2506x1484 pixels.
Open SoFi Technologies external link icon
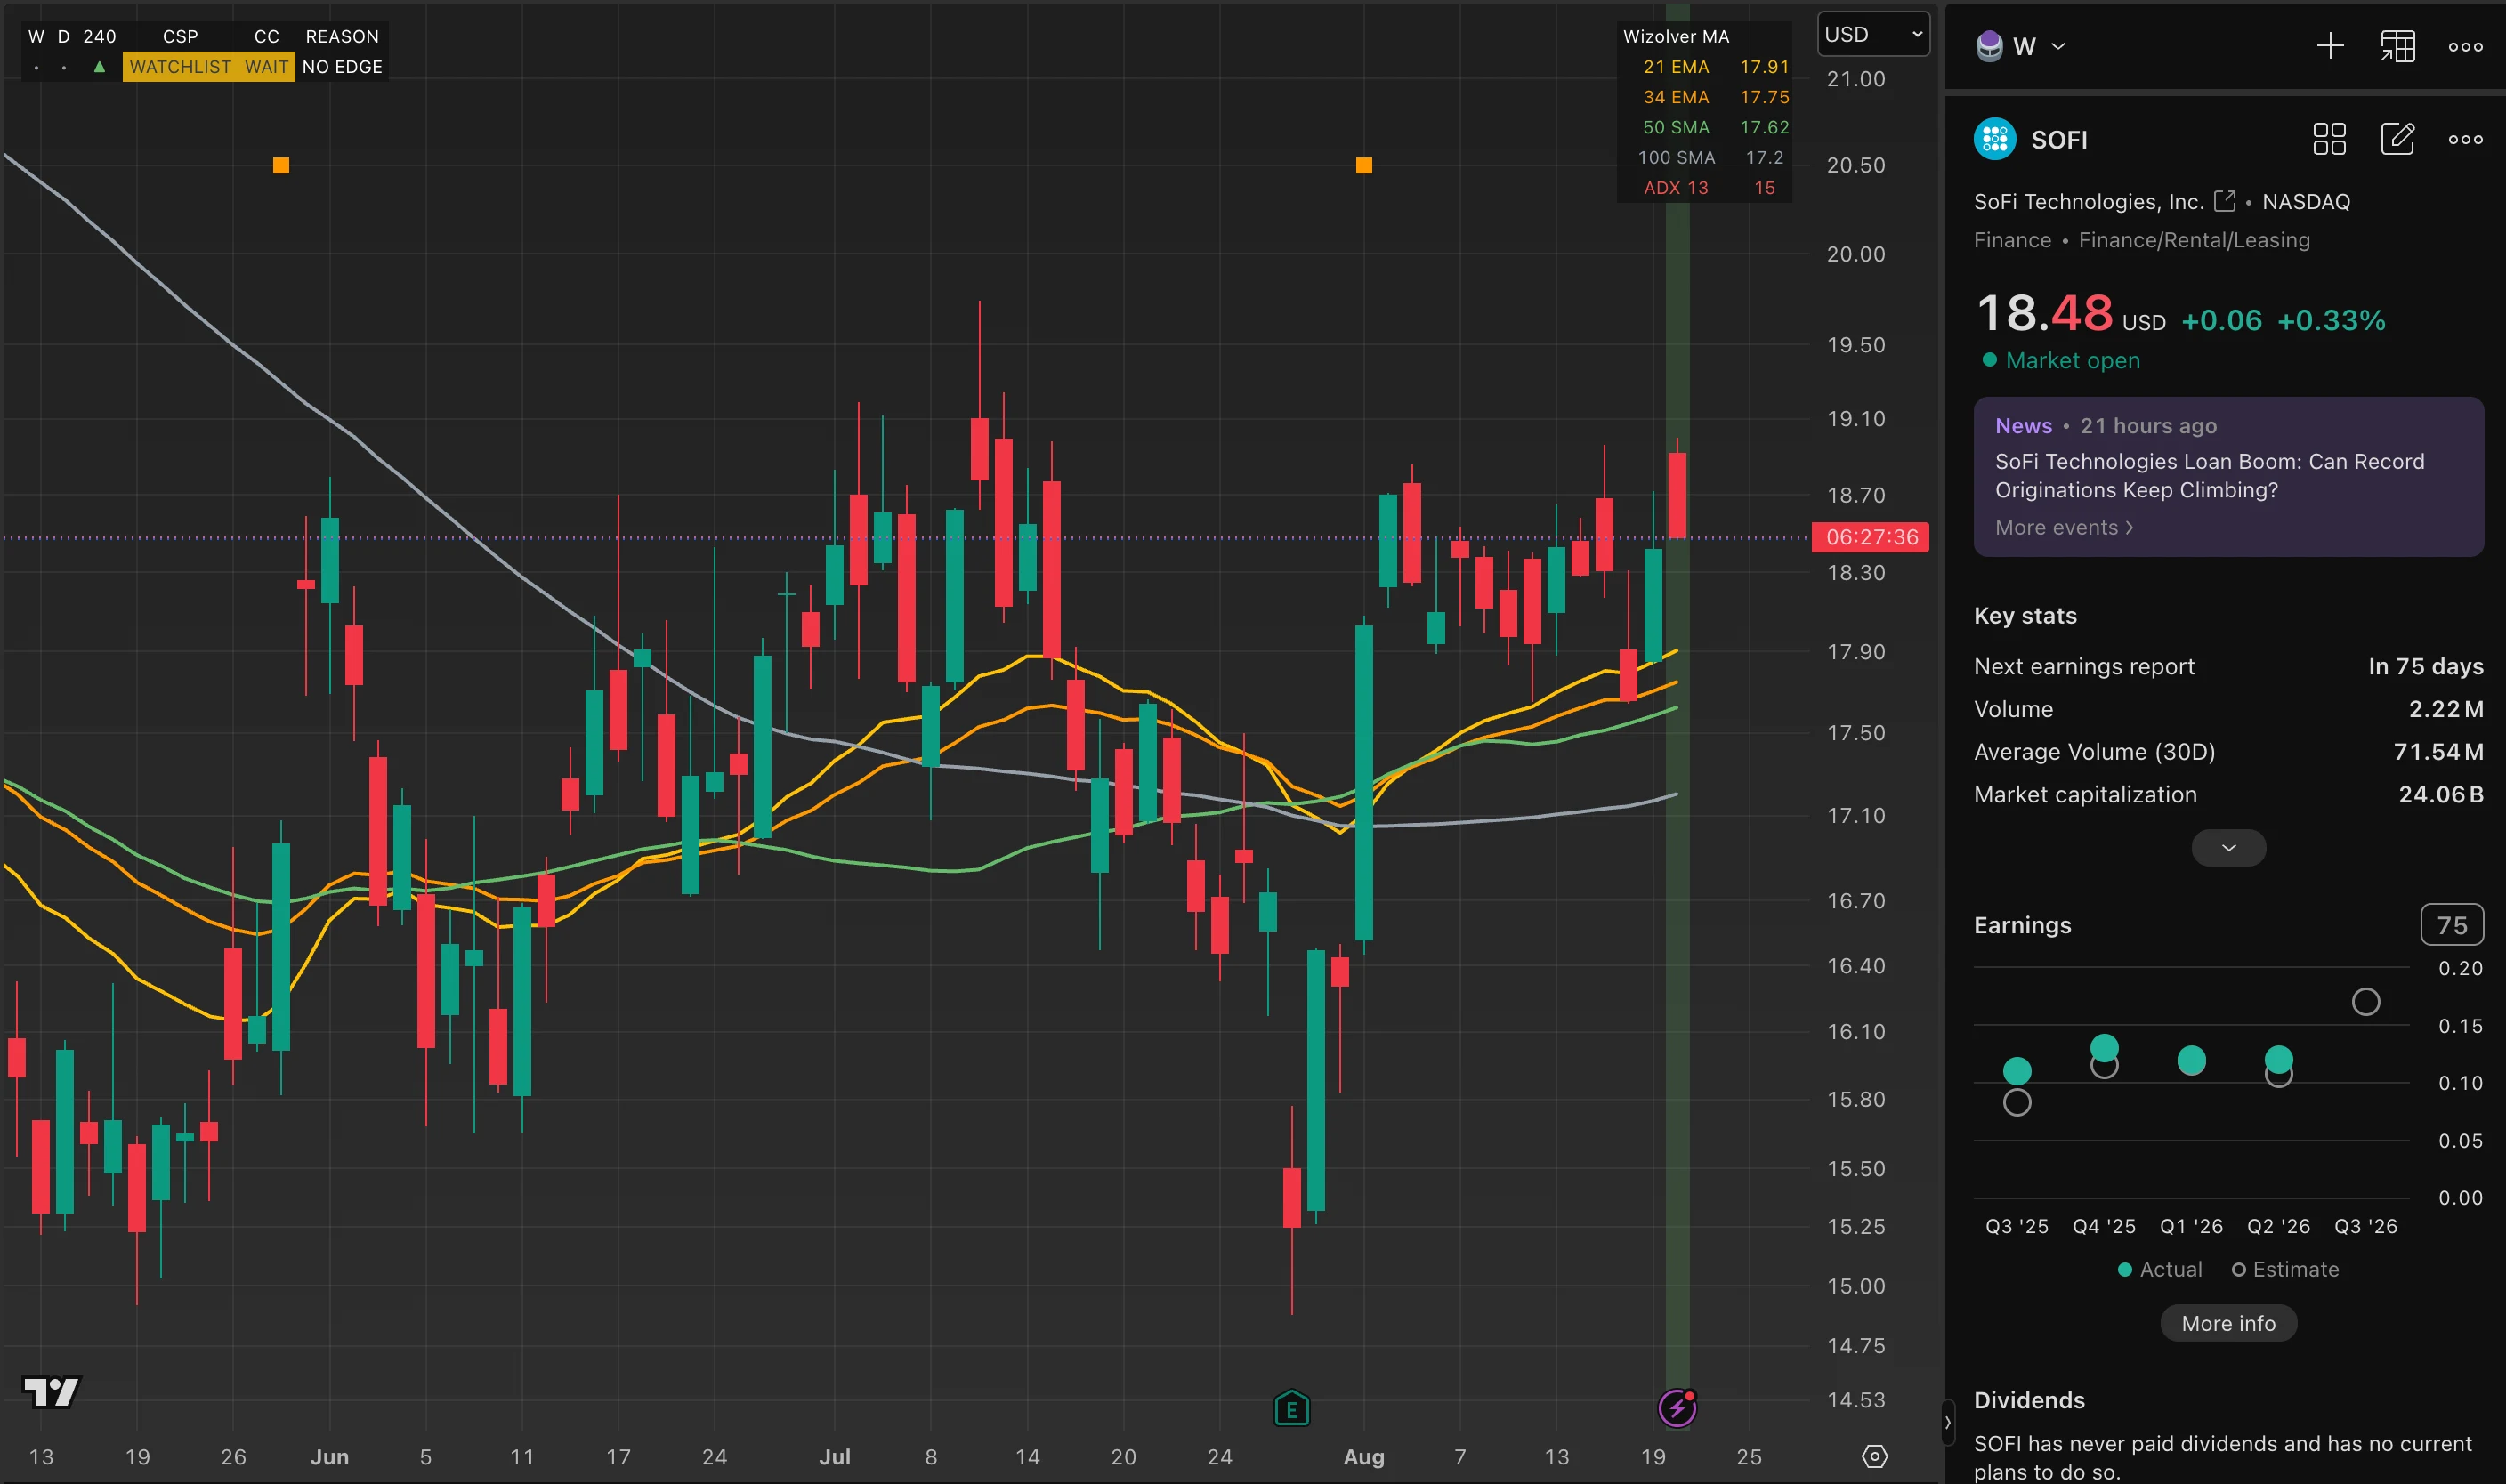click(x=2224, y=201)
